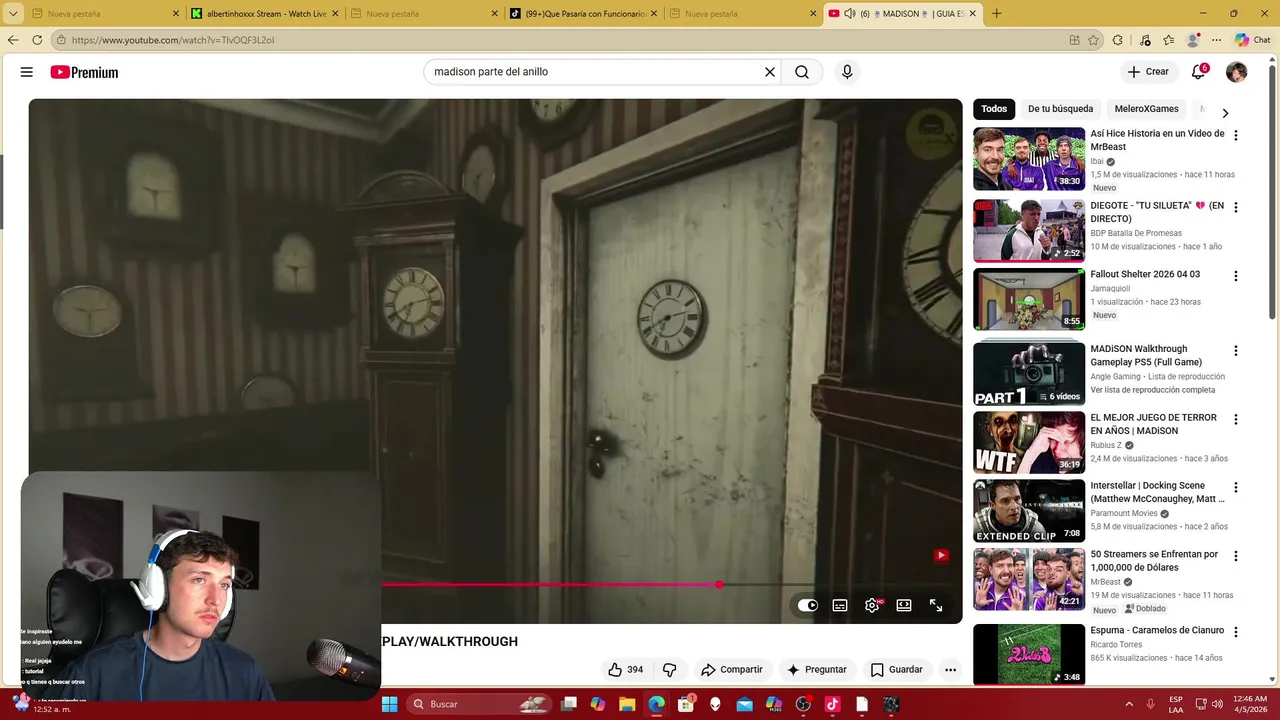The image size is (1280, 720).
Task: Open a new browser tab
Action: 996,14
